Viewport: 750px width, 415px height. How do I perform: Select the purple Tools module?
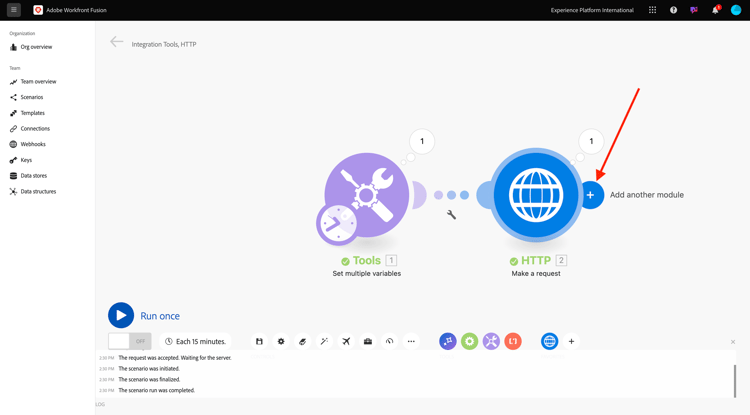click(x=367, y=195)
